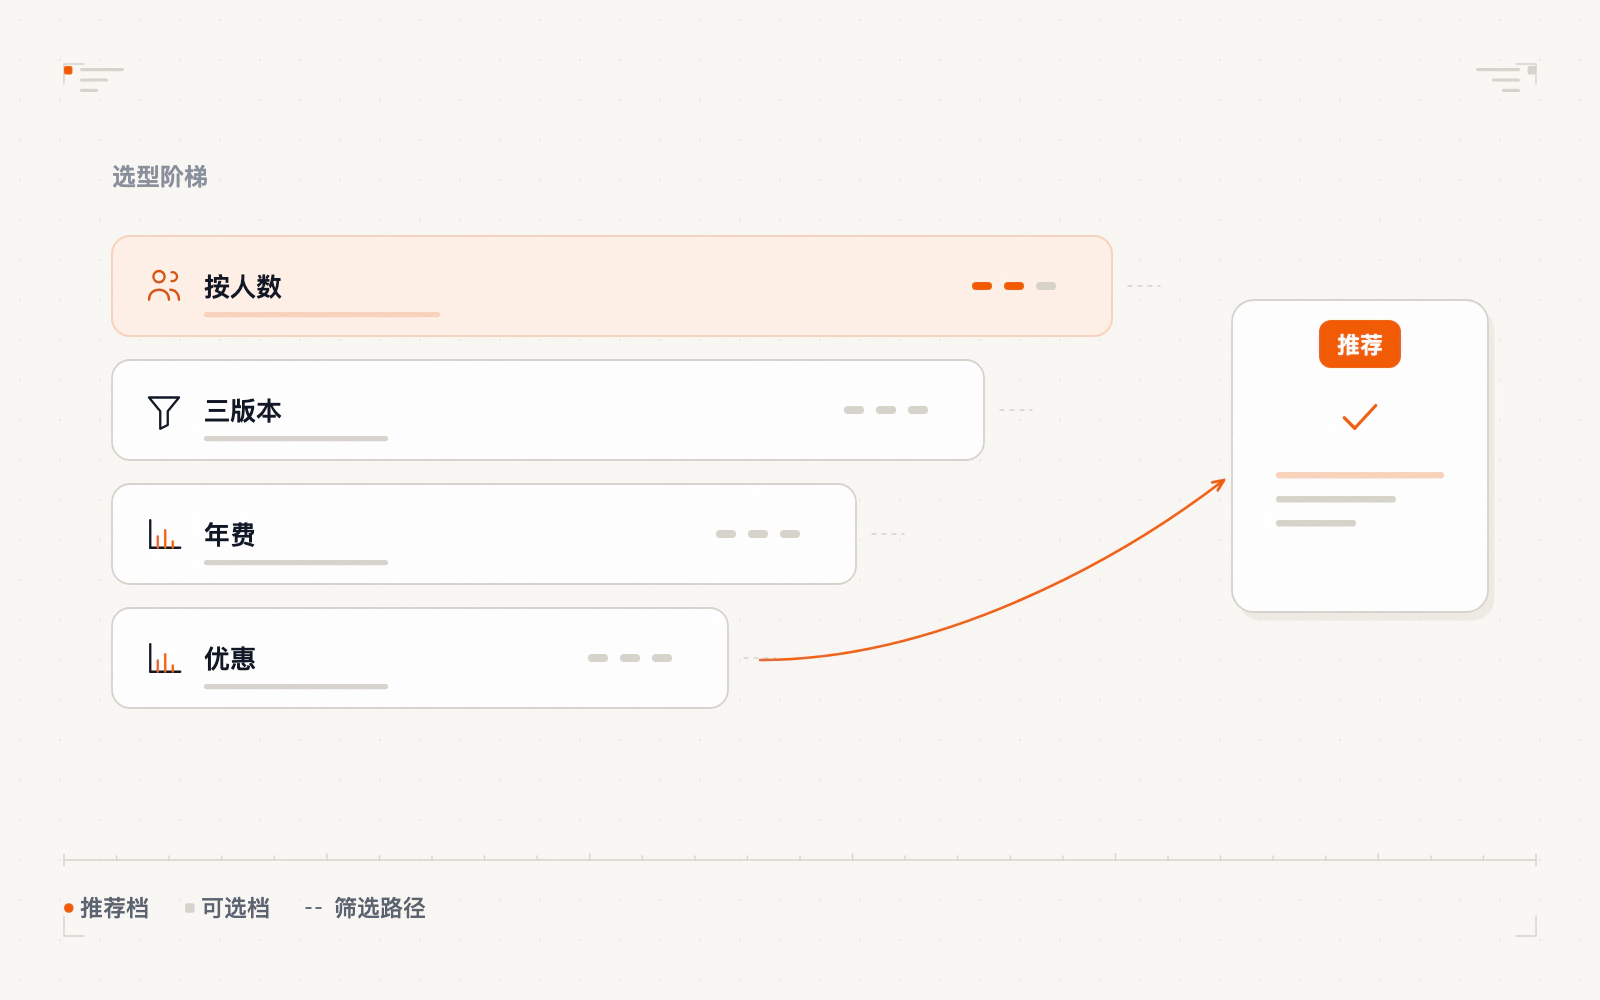Click the people icon beside 按人数
The width and height of the screenshot is (1600, 1000).
164,286
